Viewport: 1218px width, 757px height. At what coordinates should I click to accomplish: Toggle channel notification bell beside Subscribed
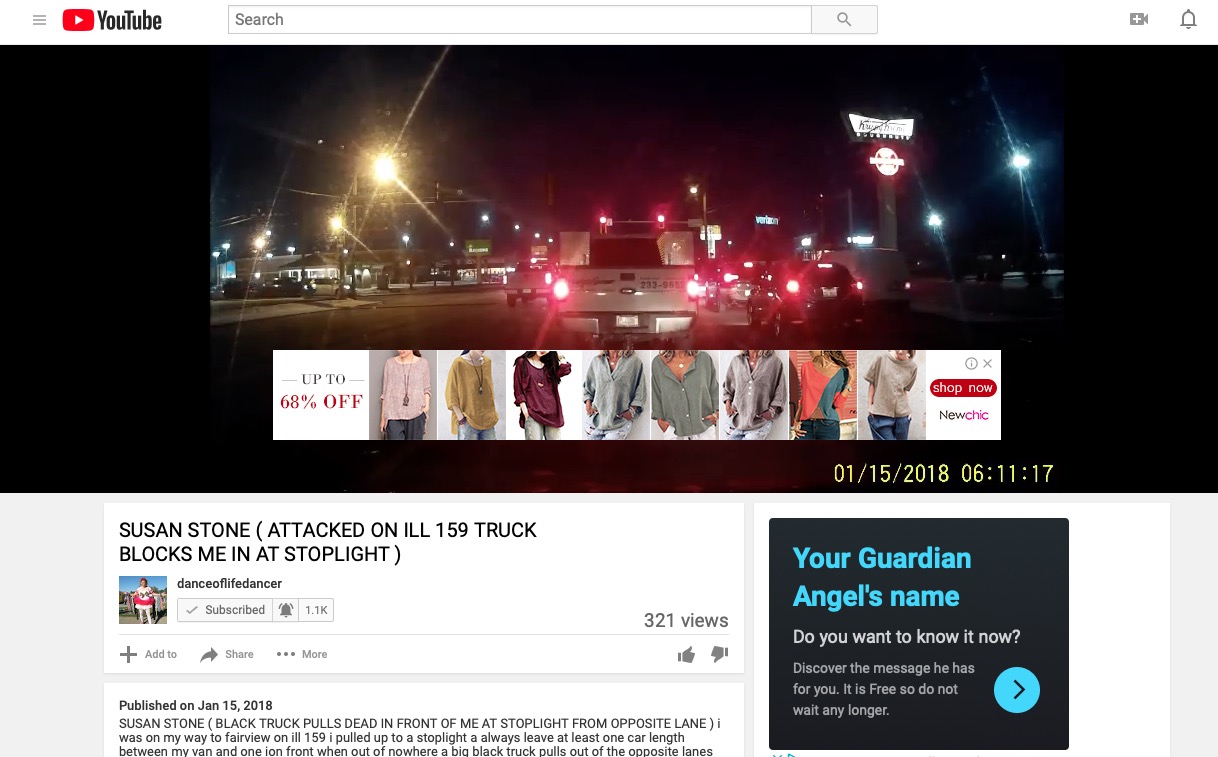pyautogui.click(x=287, y=610)
